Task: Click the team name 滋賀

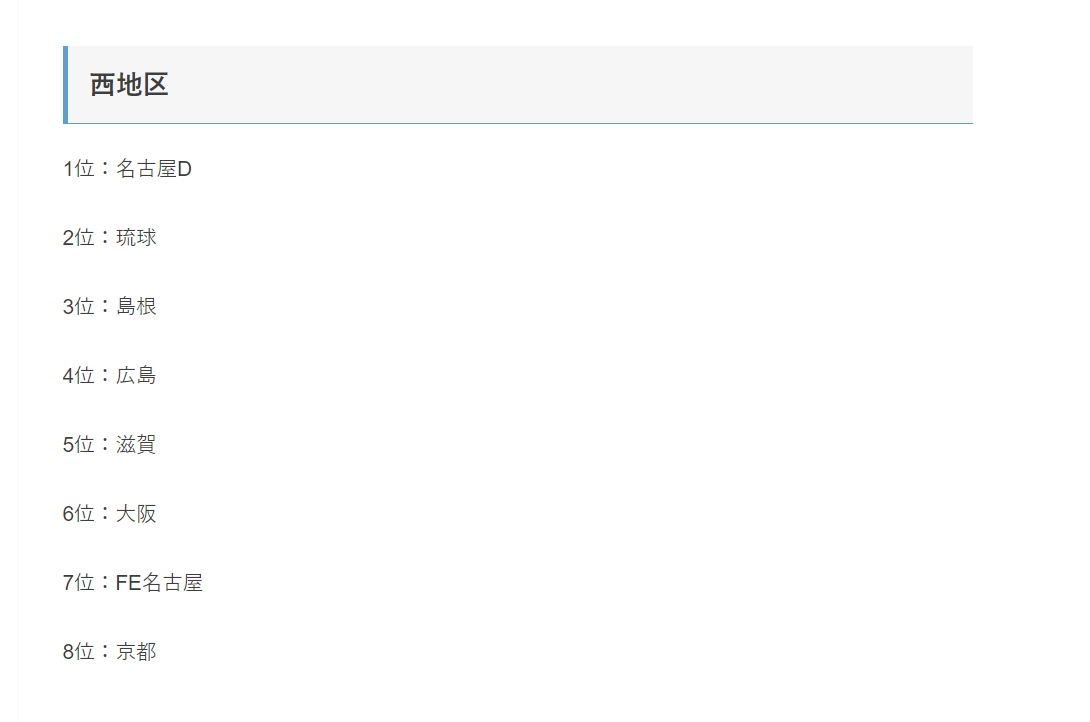Action: pyautogui.click(x=136, y=444)
